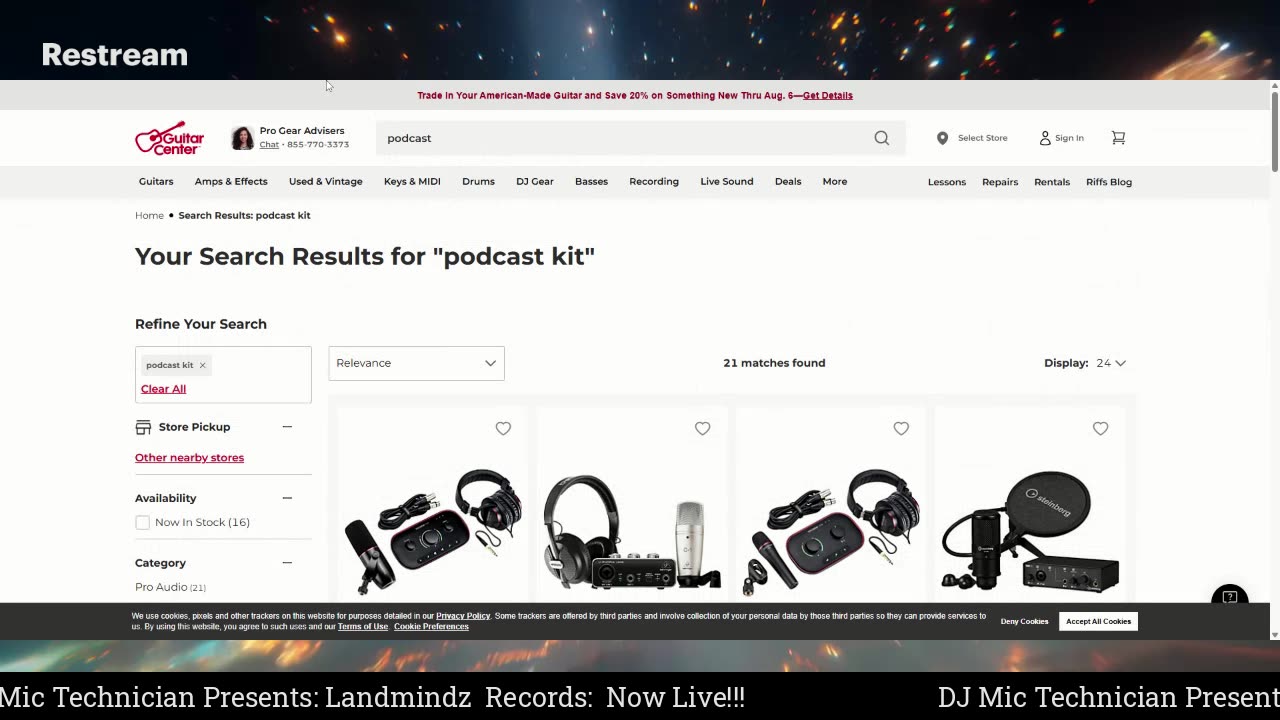This screenshot has width=1280, height=720.
Task: Click the search magnifier icon
Action: pos(881,138)
